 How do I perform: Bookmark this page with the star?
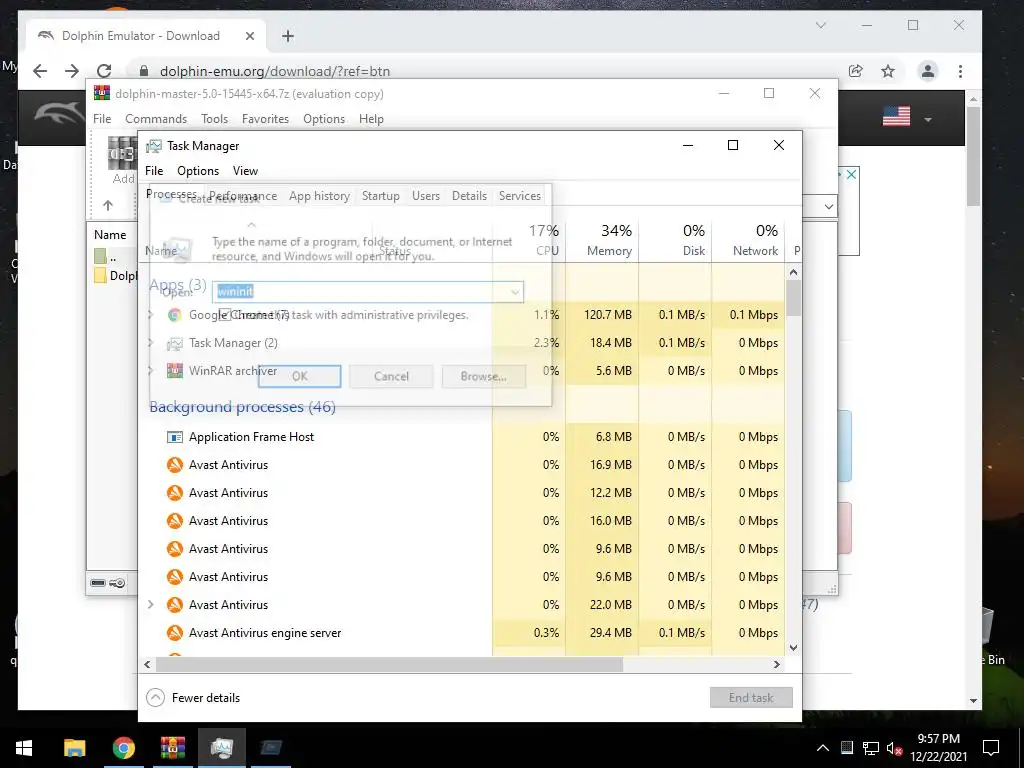click(888, 71)
